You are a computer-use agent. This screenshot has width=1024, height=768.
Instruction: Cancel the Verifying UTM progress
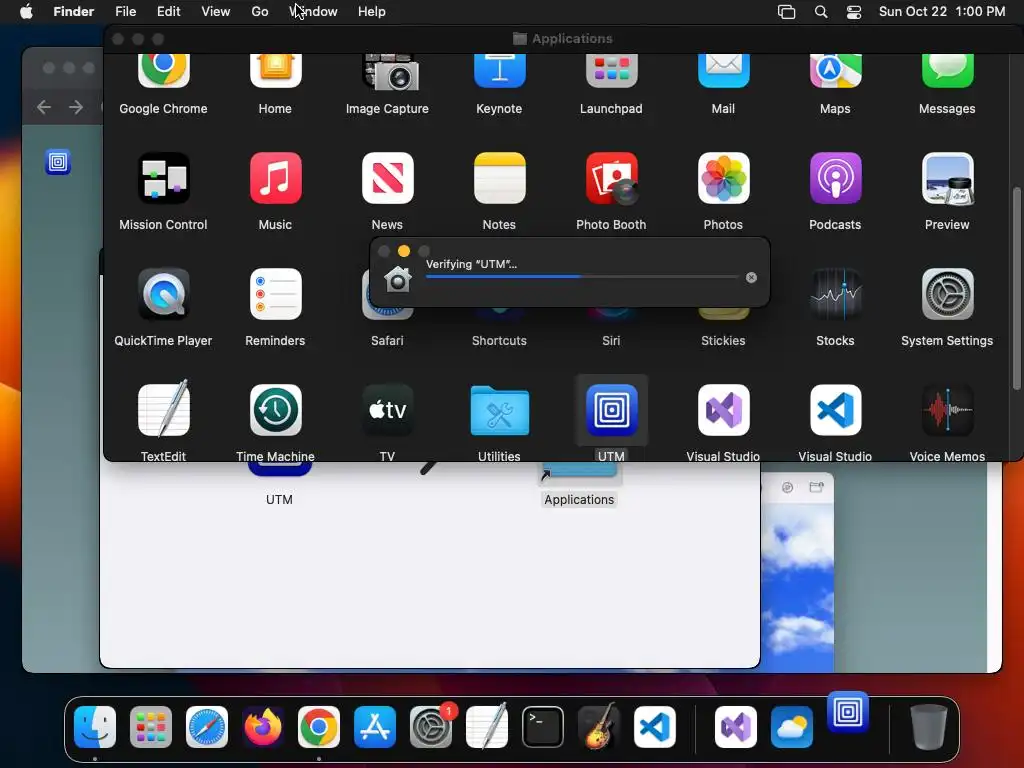[751, 278]
